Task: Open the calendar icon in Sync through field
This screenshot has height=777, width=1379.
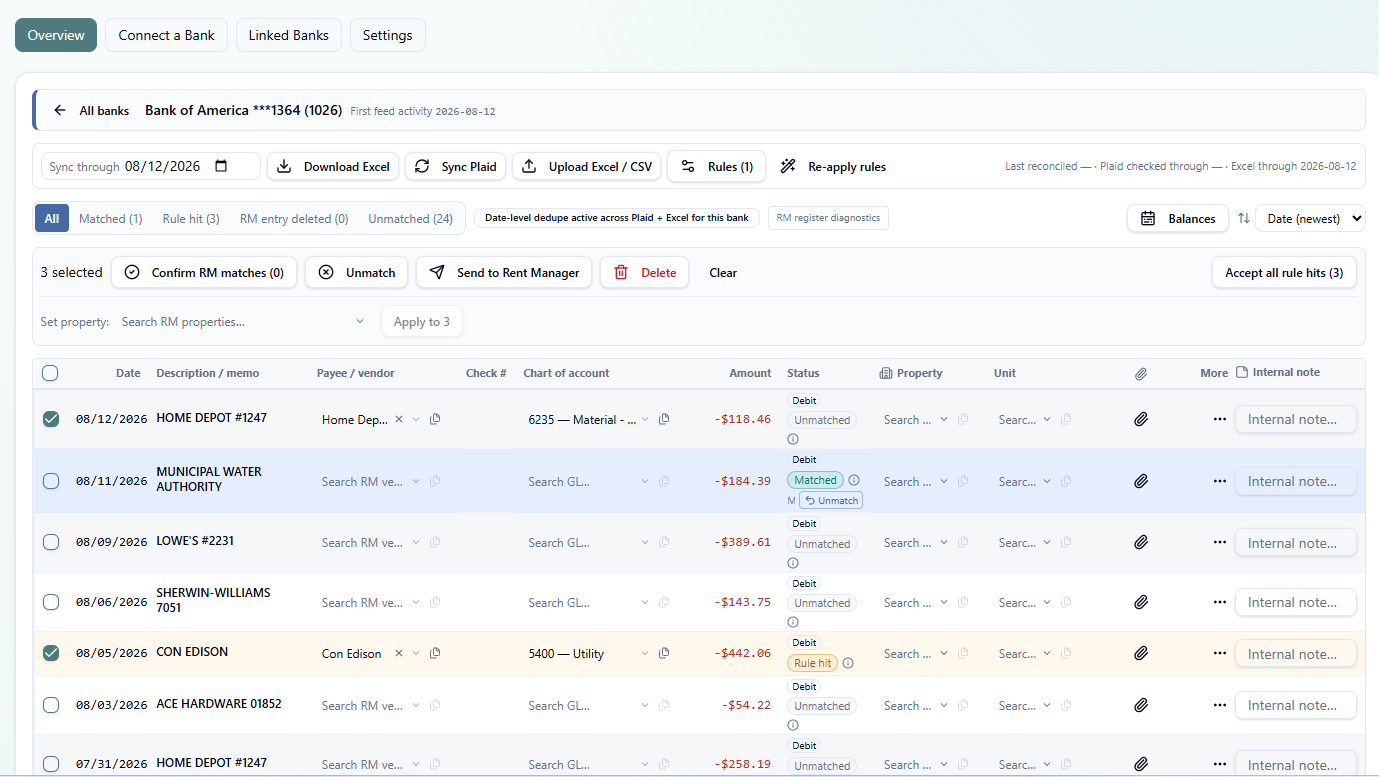Action: pos(221,166)
